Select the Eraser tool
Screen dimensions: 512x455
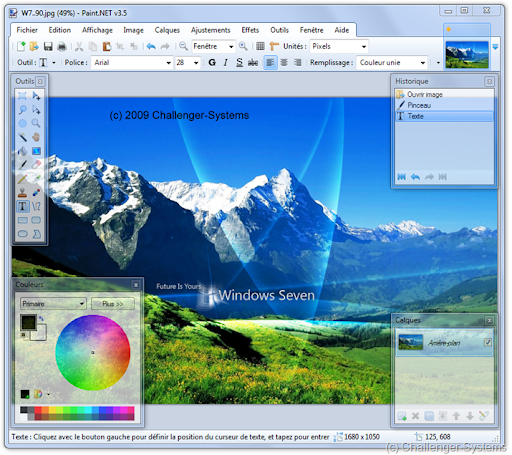(36, 165)
